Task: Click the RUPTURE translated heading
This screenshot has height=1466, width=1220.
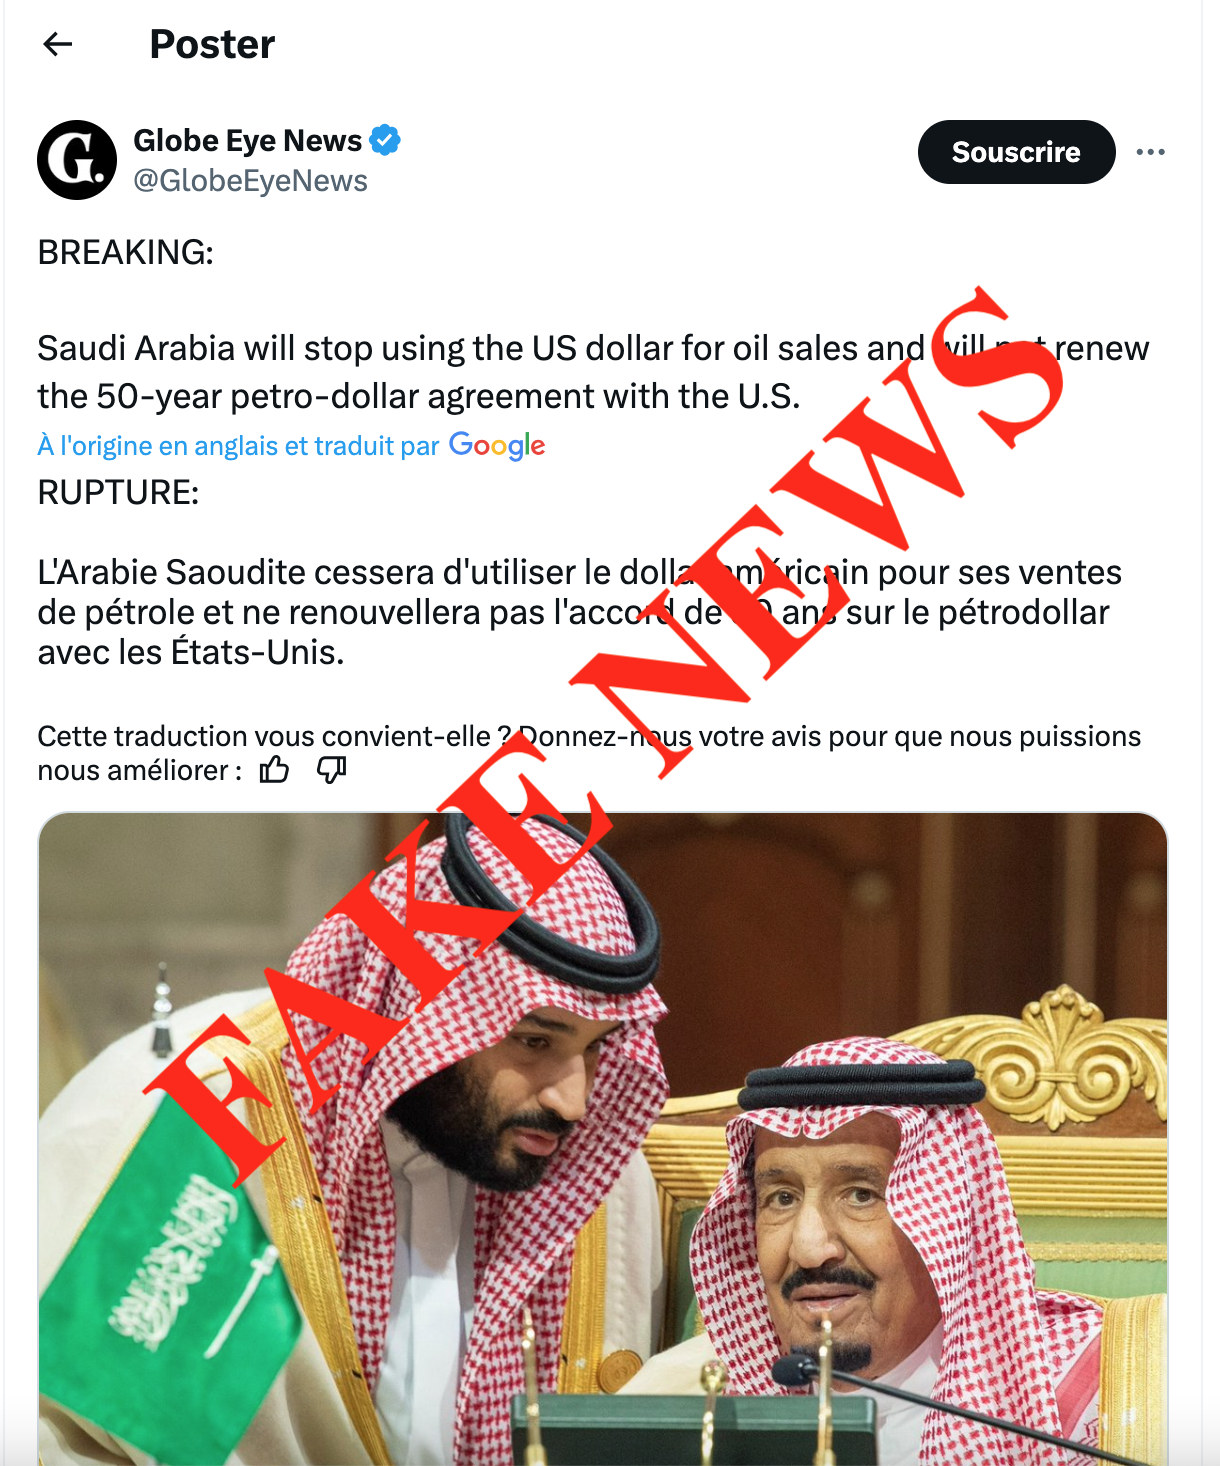Action: [x=118, y=492]
